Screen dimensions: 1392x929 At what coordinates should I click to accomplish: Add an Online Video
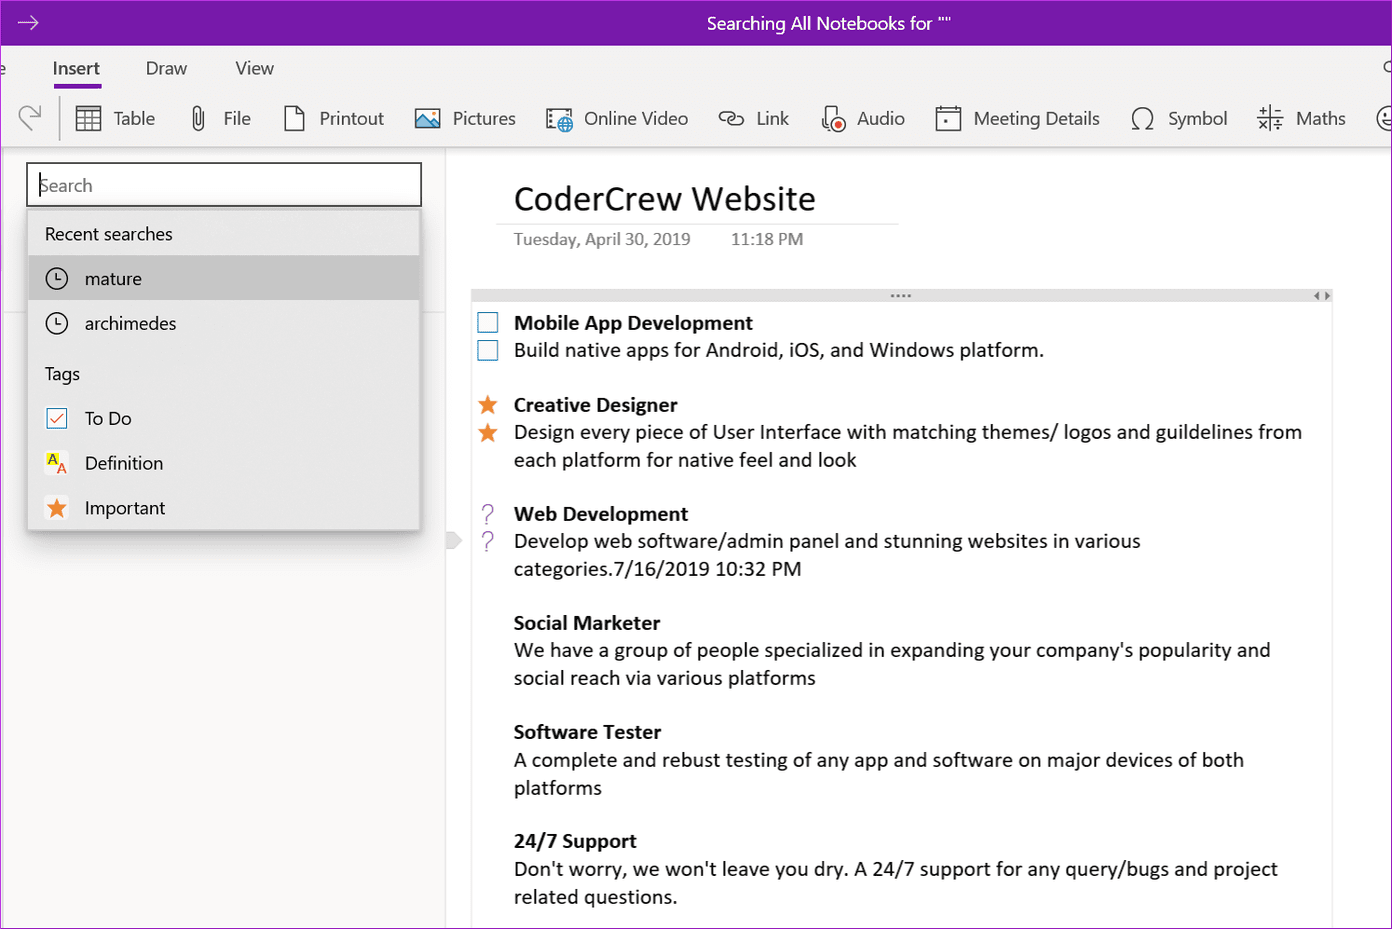point(617,118)
